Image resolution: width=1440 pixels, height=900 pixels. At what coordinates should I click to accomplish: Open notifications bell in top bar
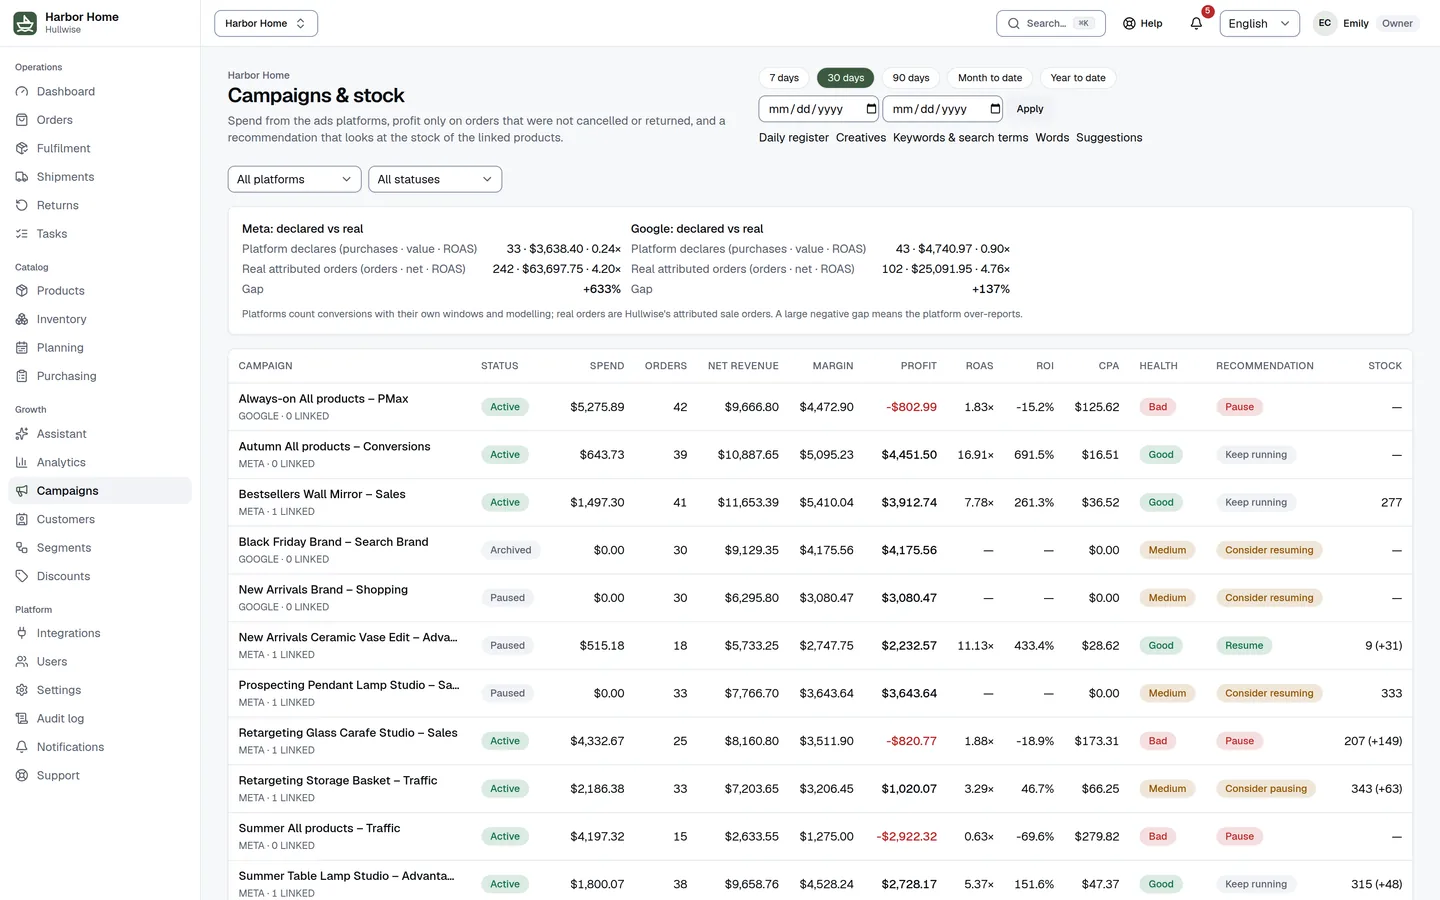1196,23
